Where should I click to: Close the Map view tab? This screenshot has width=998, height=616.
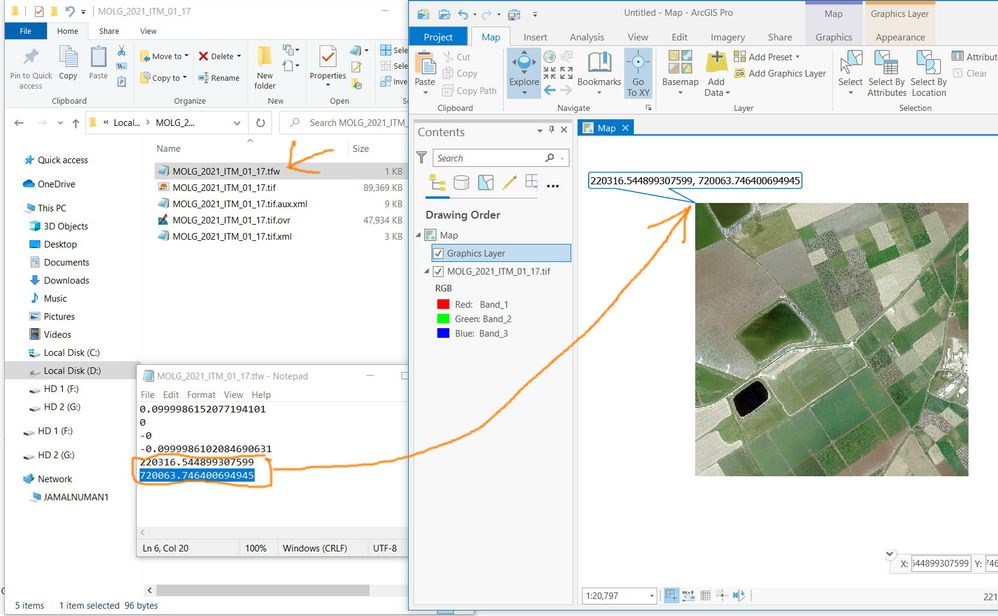[625, 128]
